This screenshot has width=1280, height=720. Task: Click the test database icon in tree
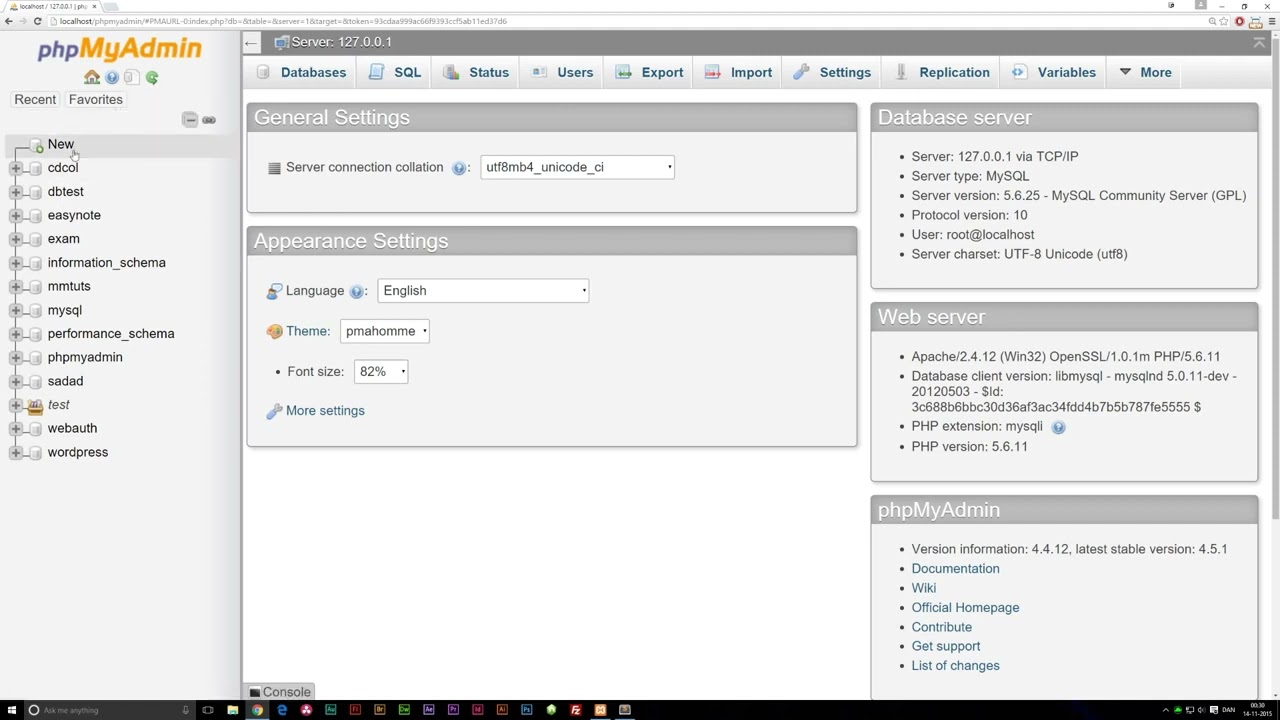[x=35, y=405]
